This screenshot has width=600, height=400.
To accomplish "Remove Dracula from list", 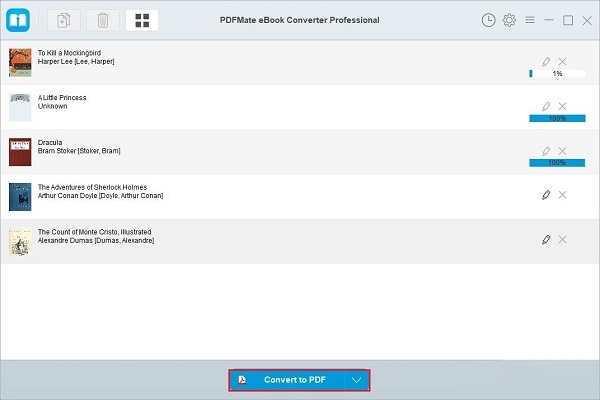I will [562, 151].
